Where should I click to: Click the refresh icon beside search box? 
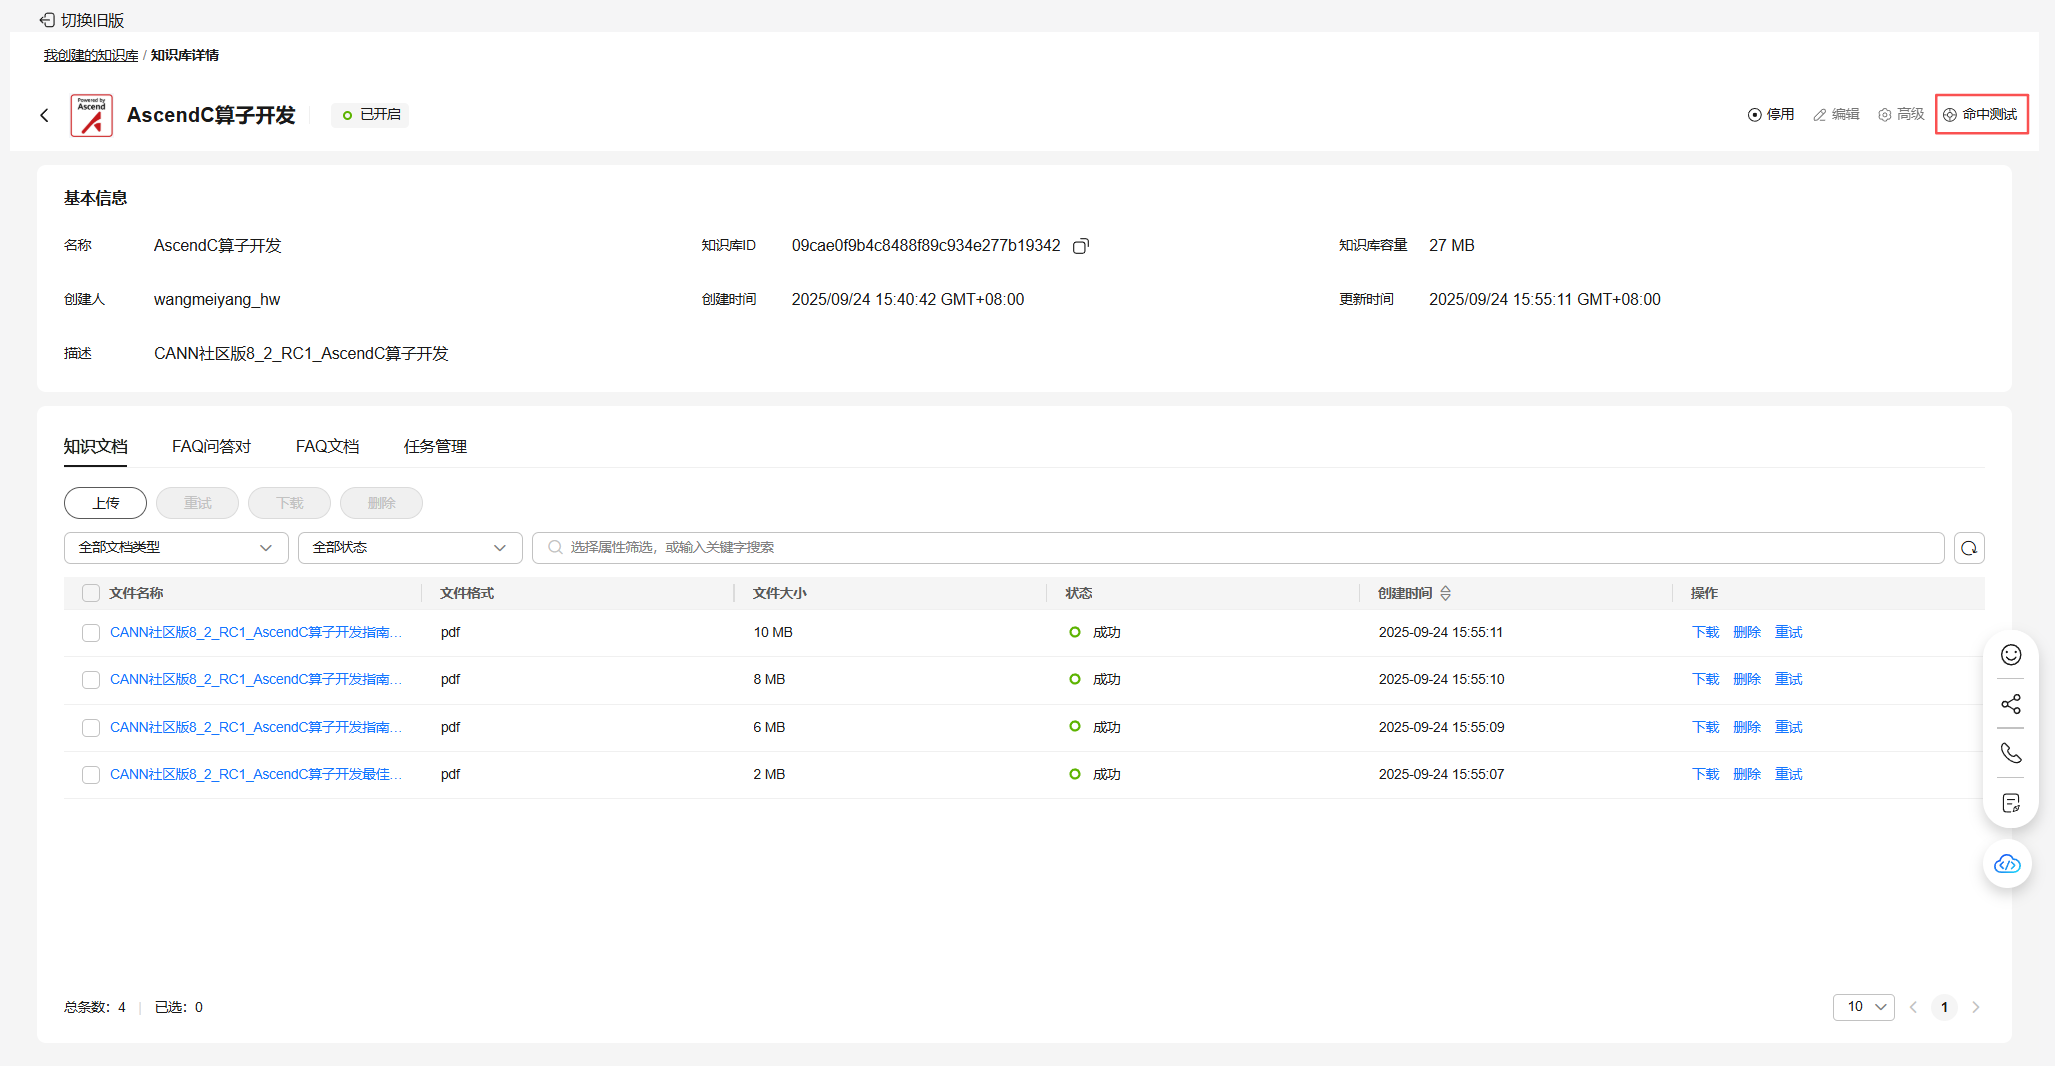(1968, 548)
